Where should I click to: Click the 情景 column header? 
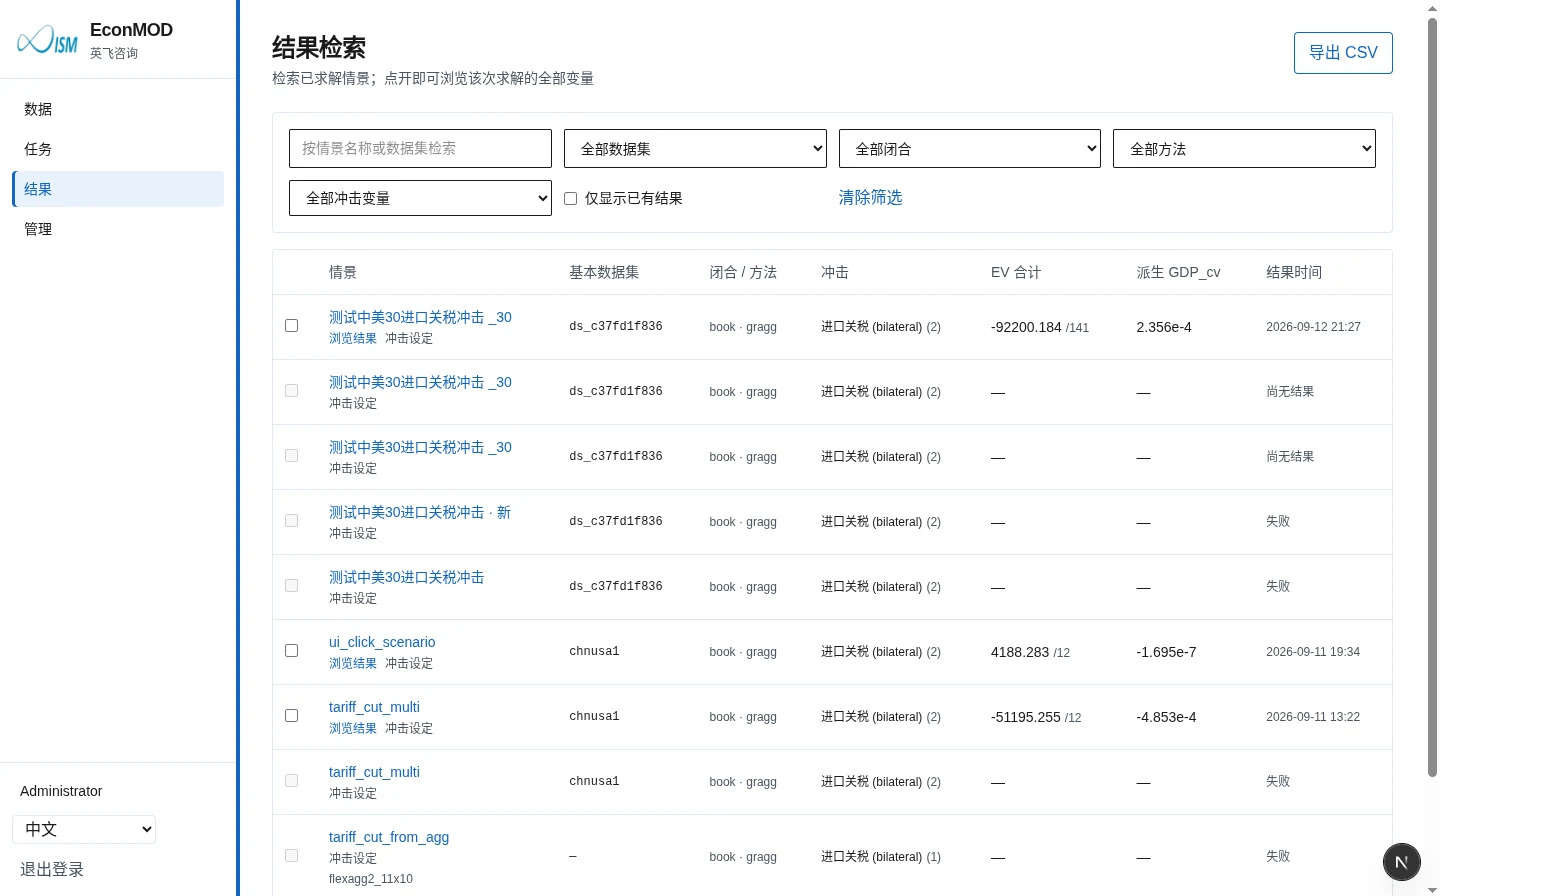pos(343,272)
